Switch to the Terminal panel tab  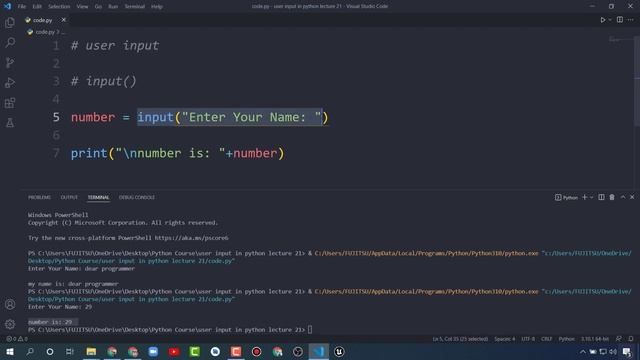pyautogui.click(x=98, y=198)
